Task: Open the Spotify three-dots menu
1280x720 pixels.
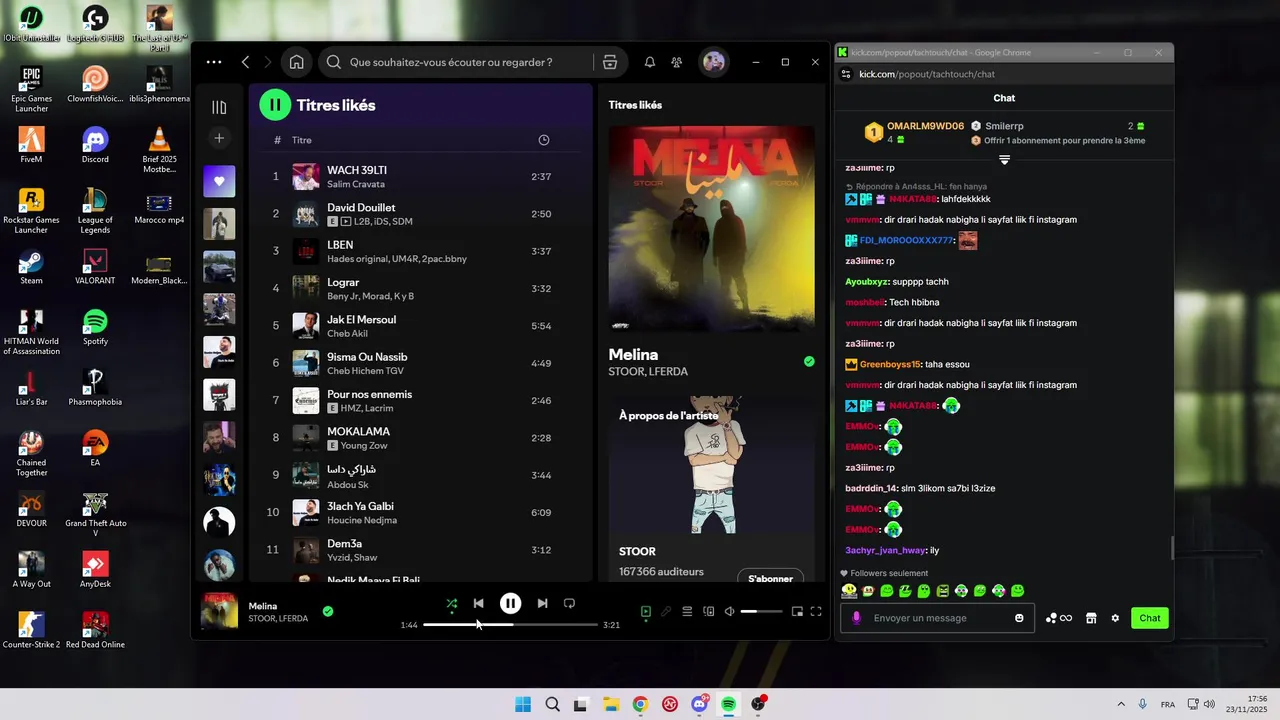Action: click(x=214, y=62)
